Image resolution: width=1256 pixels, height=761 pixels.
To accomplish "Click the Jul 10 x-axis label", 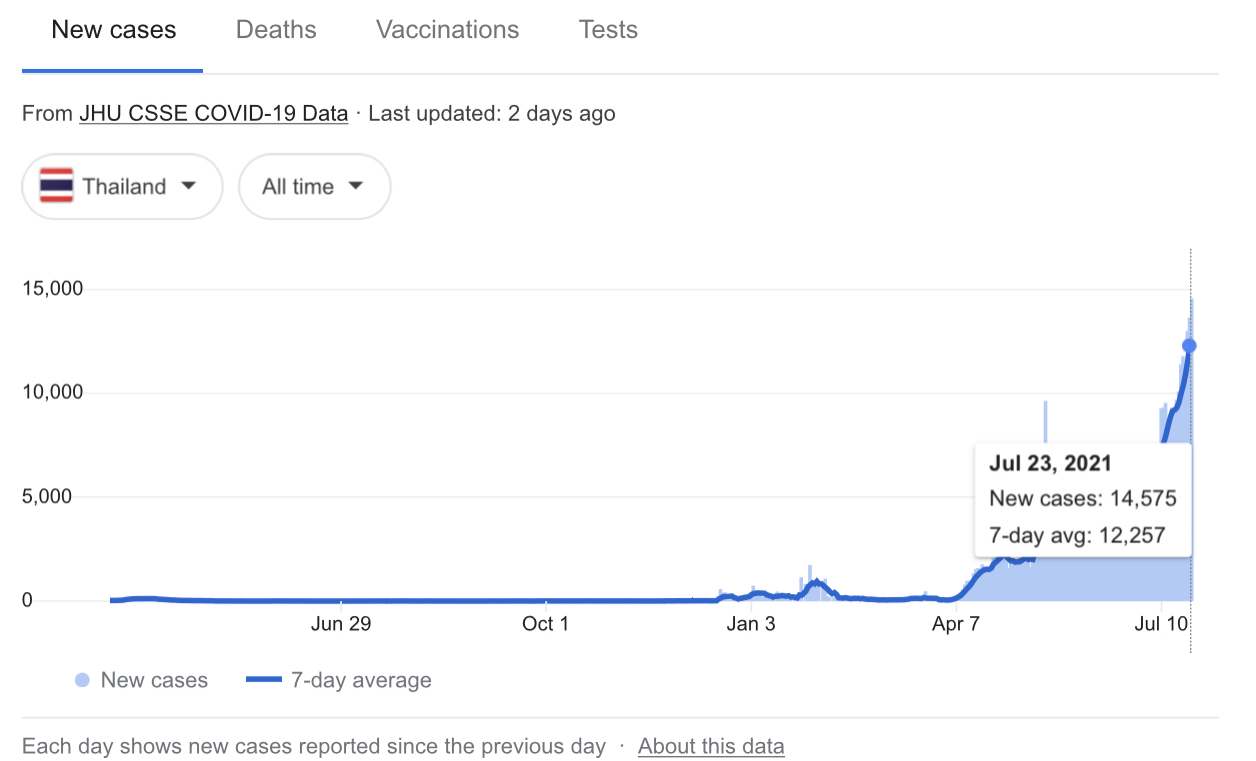I will point(1161,625).
